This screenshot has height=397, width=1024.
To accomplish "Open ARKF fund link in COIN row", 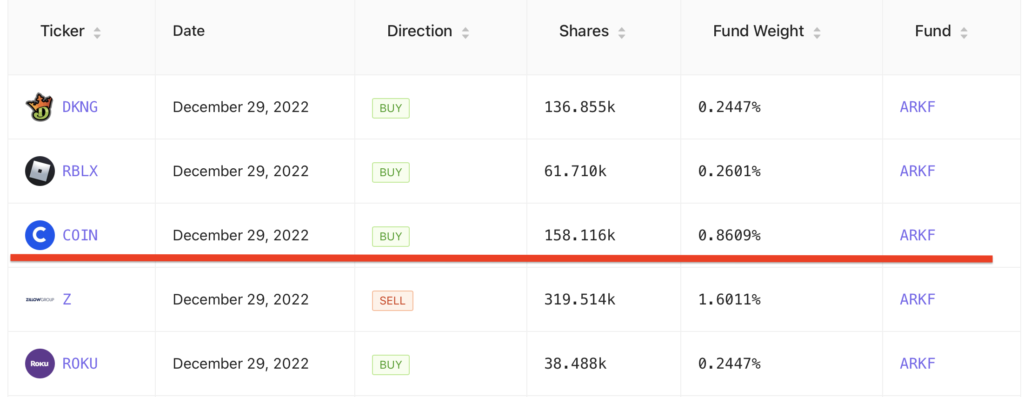I will 918,236.
